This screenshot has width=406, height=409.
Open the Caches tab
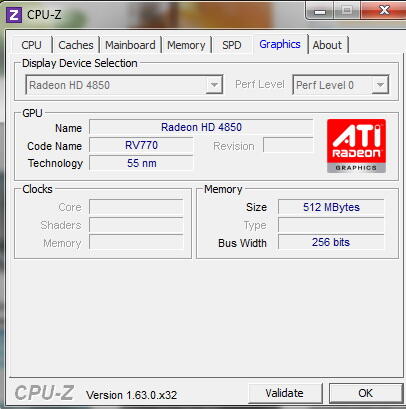pos(76,45)
